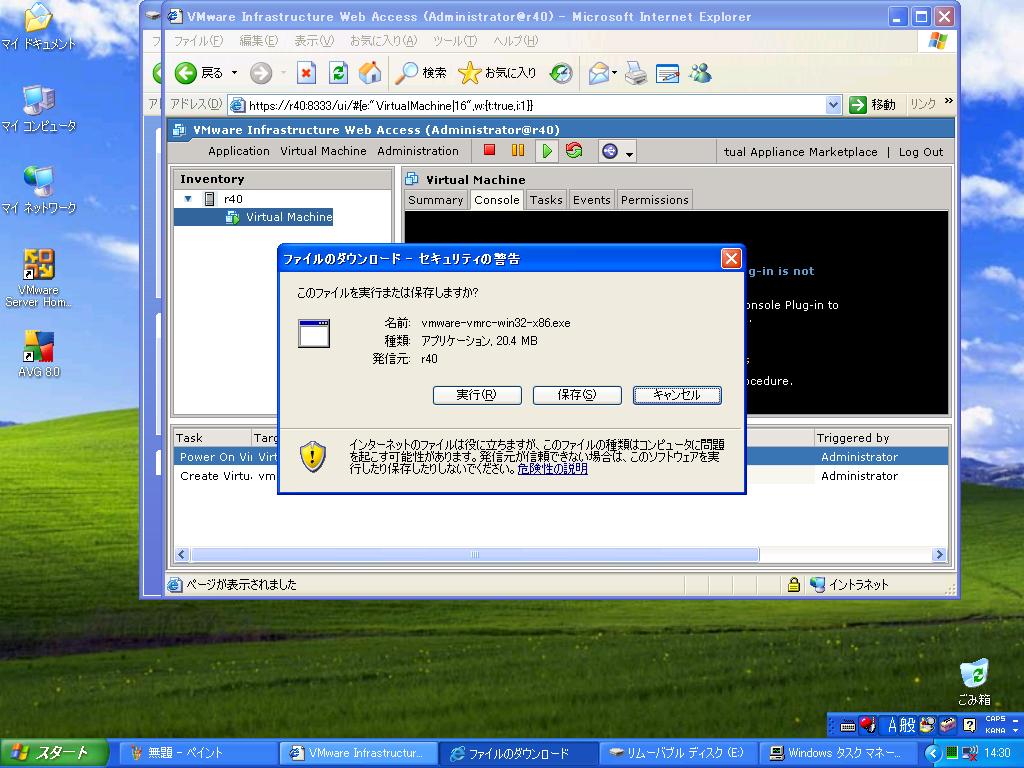Open the ファイル(F) File menu

click(x=198, y=41)
